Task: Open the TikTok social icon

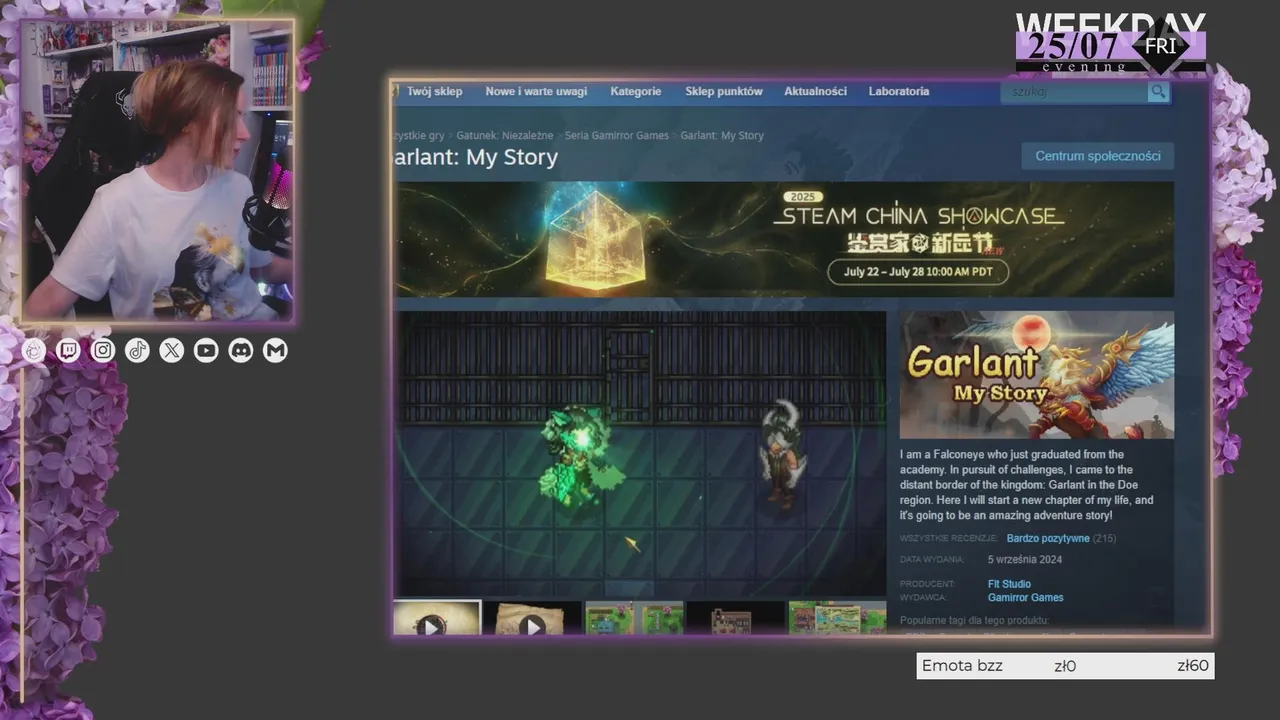Action: pyautogui.click(x=137, y=350)
